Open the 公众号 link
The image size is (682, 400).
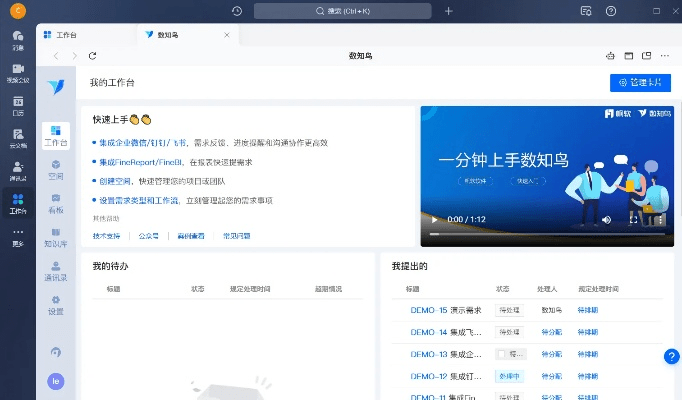(x=148, y=236)
